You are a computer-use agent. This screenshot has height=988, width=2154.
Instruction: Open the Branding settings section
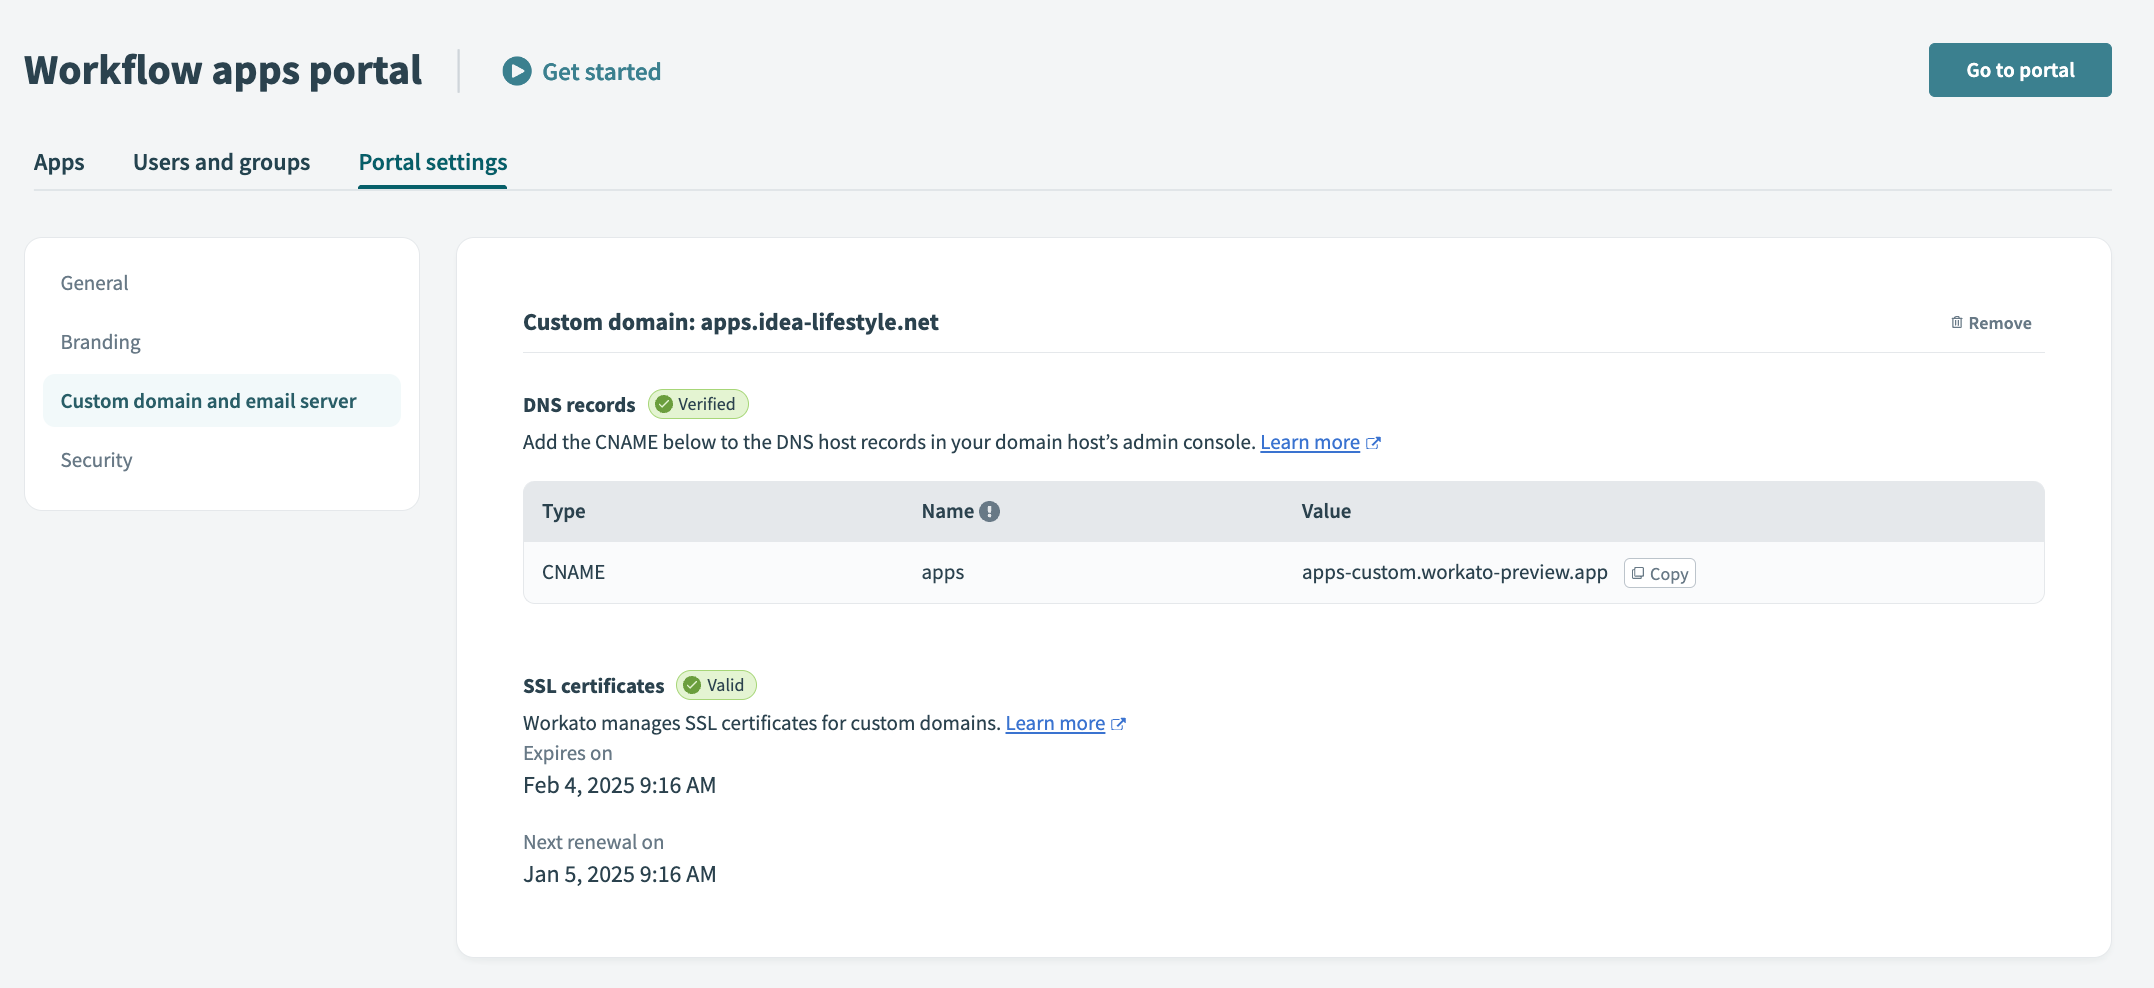[100, 341]
